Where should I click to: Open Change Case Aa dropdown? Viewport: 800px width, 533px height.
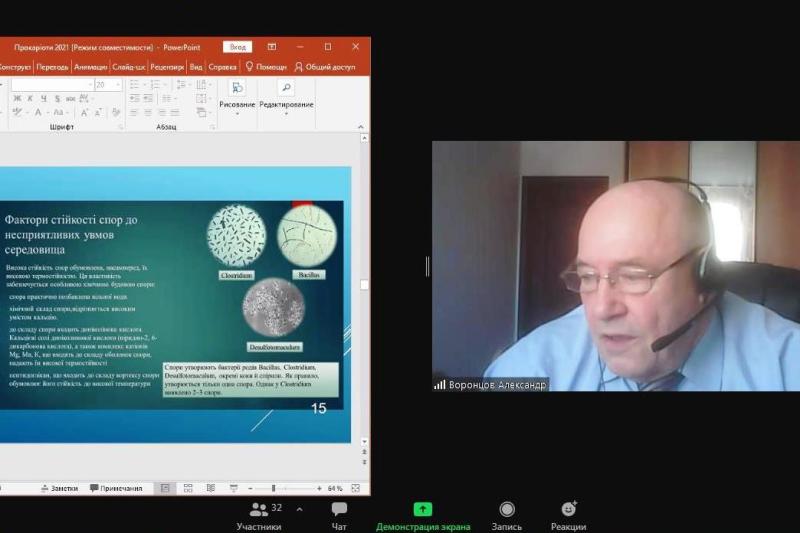60,112
